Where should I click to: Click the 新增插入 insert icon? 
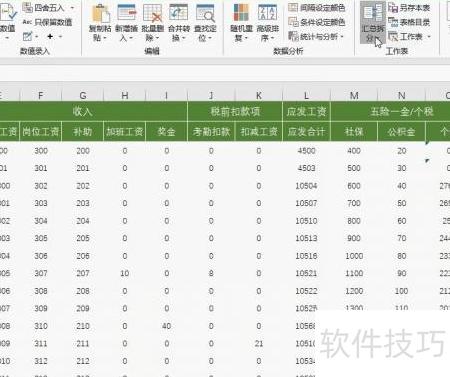(x=126, y=23)
